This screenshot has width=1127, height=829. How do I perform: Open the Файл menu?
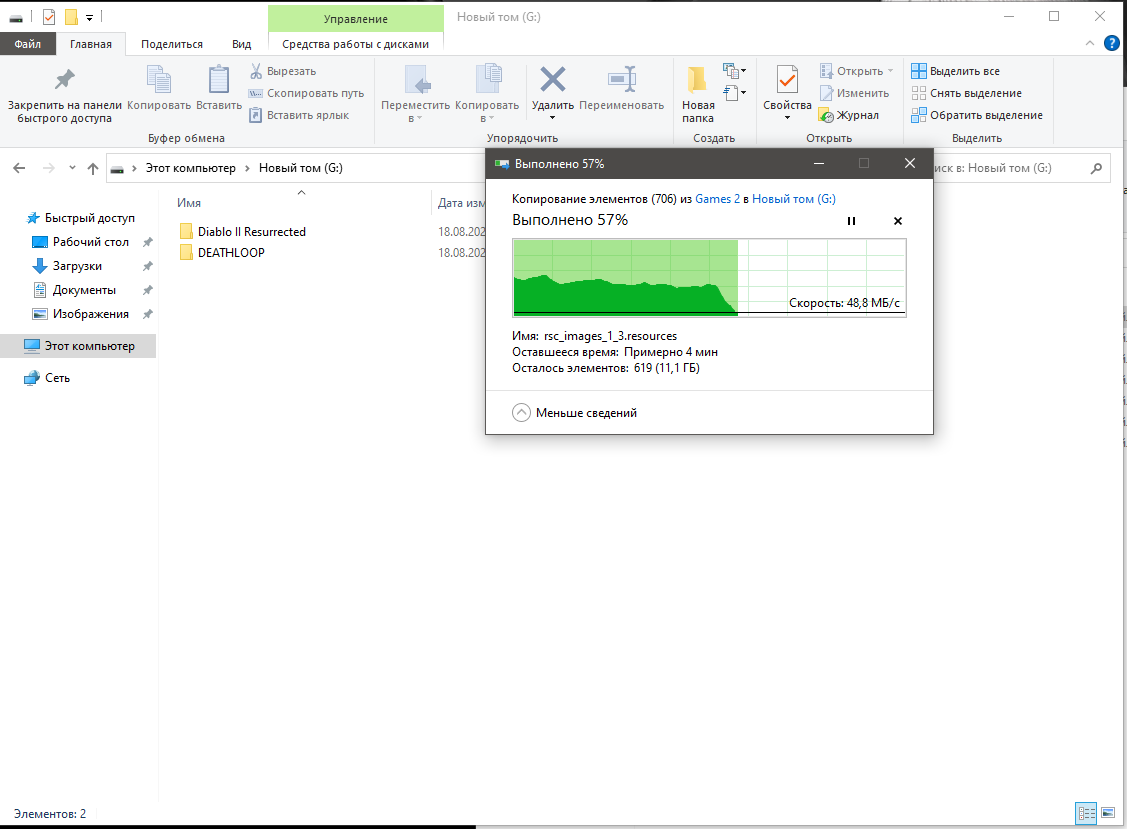pyautogui.click(x=27, y=44)
